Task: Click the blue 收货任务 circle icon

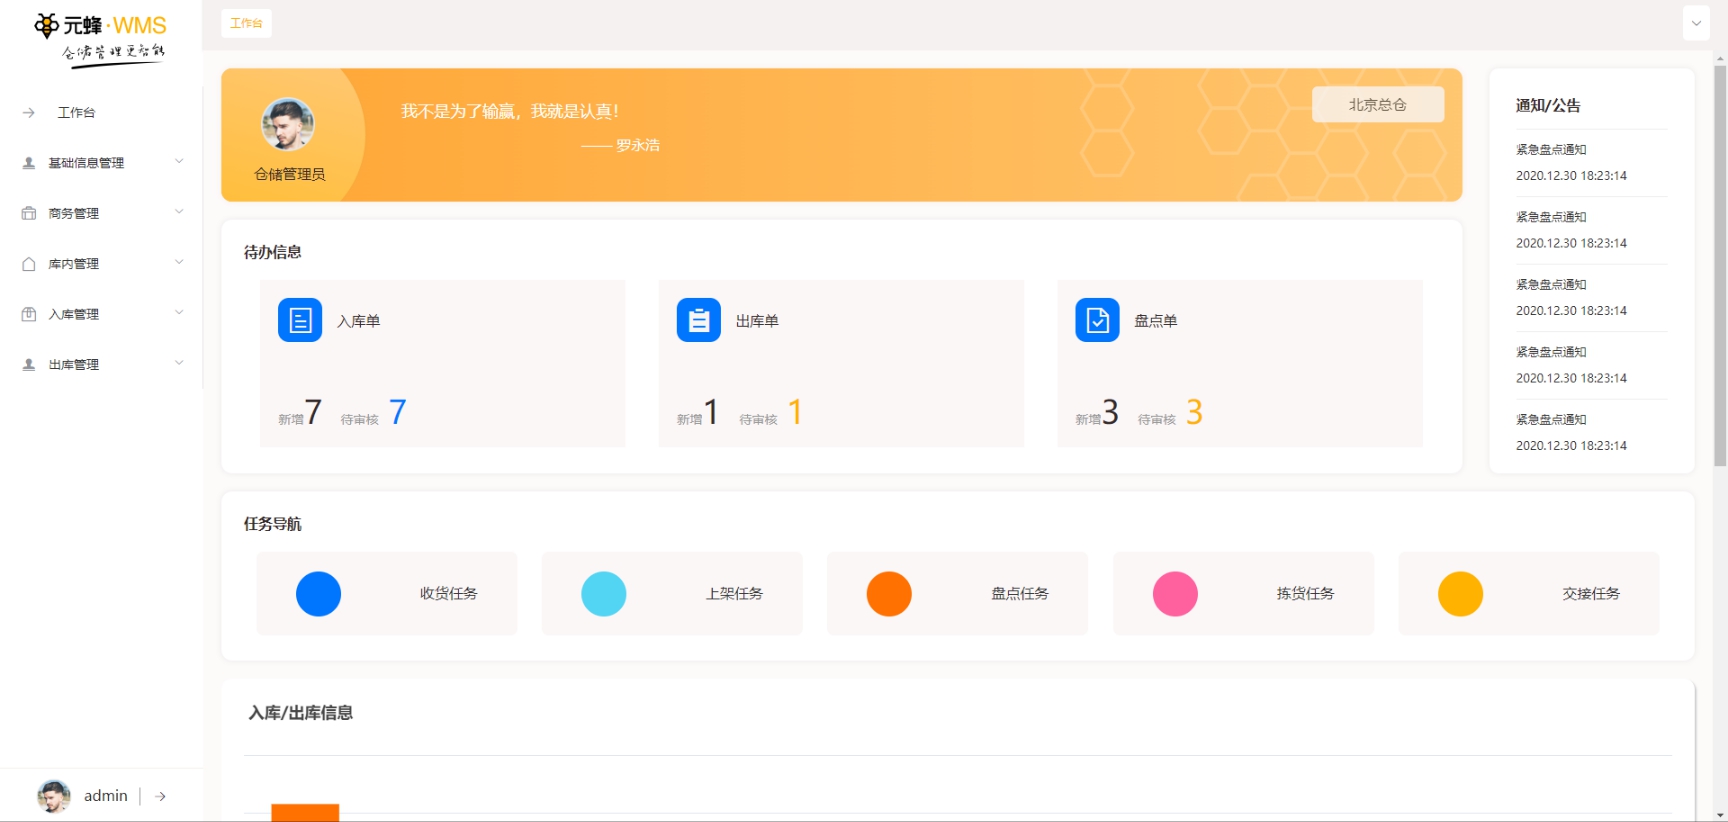Action: [x=319, y=594]
